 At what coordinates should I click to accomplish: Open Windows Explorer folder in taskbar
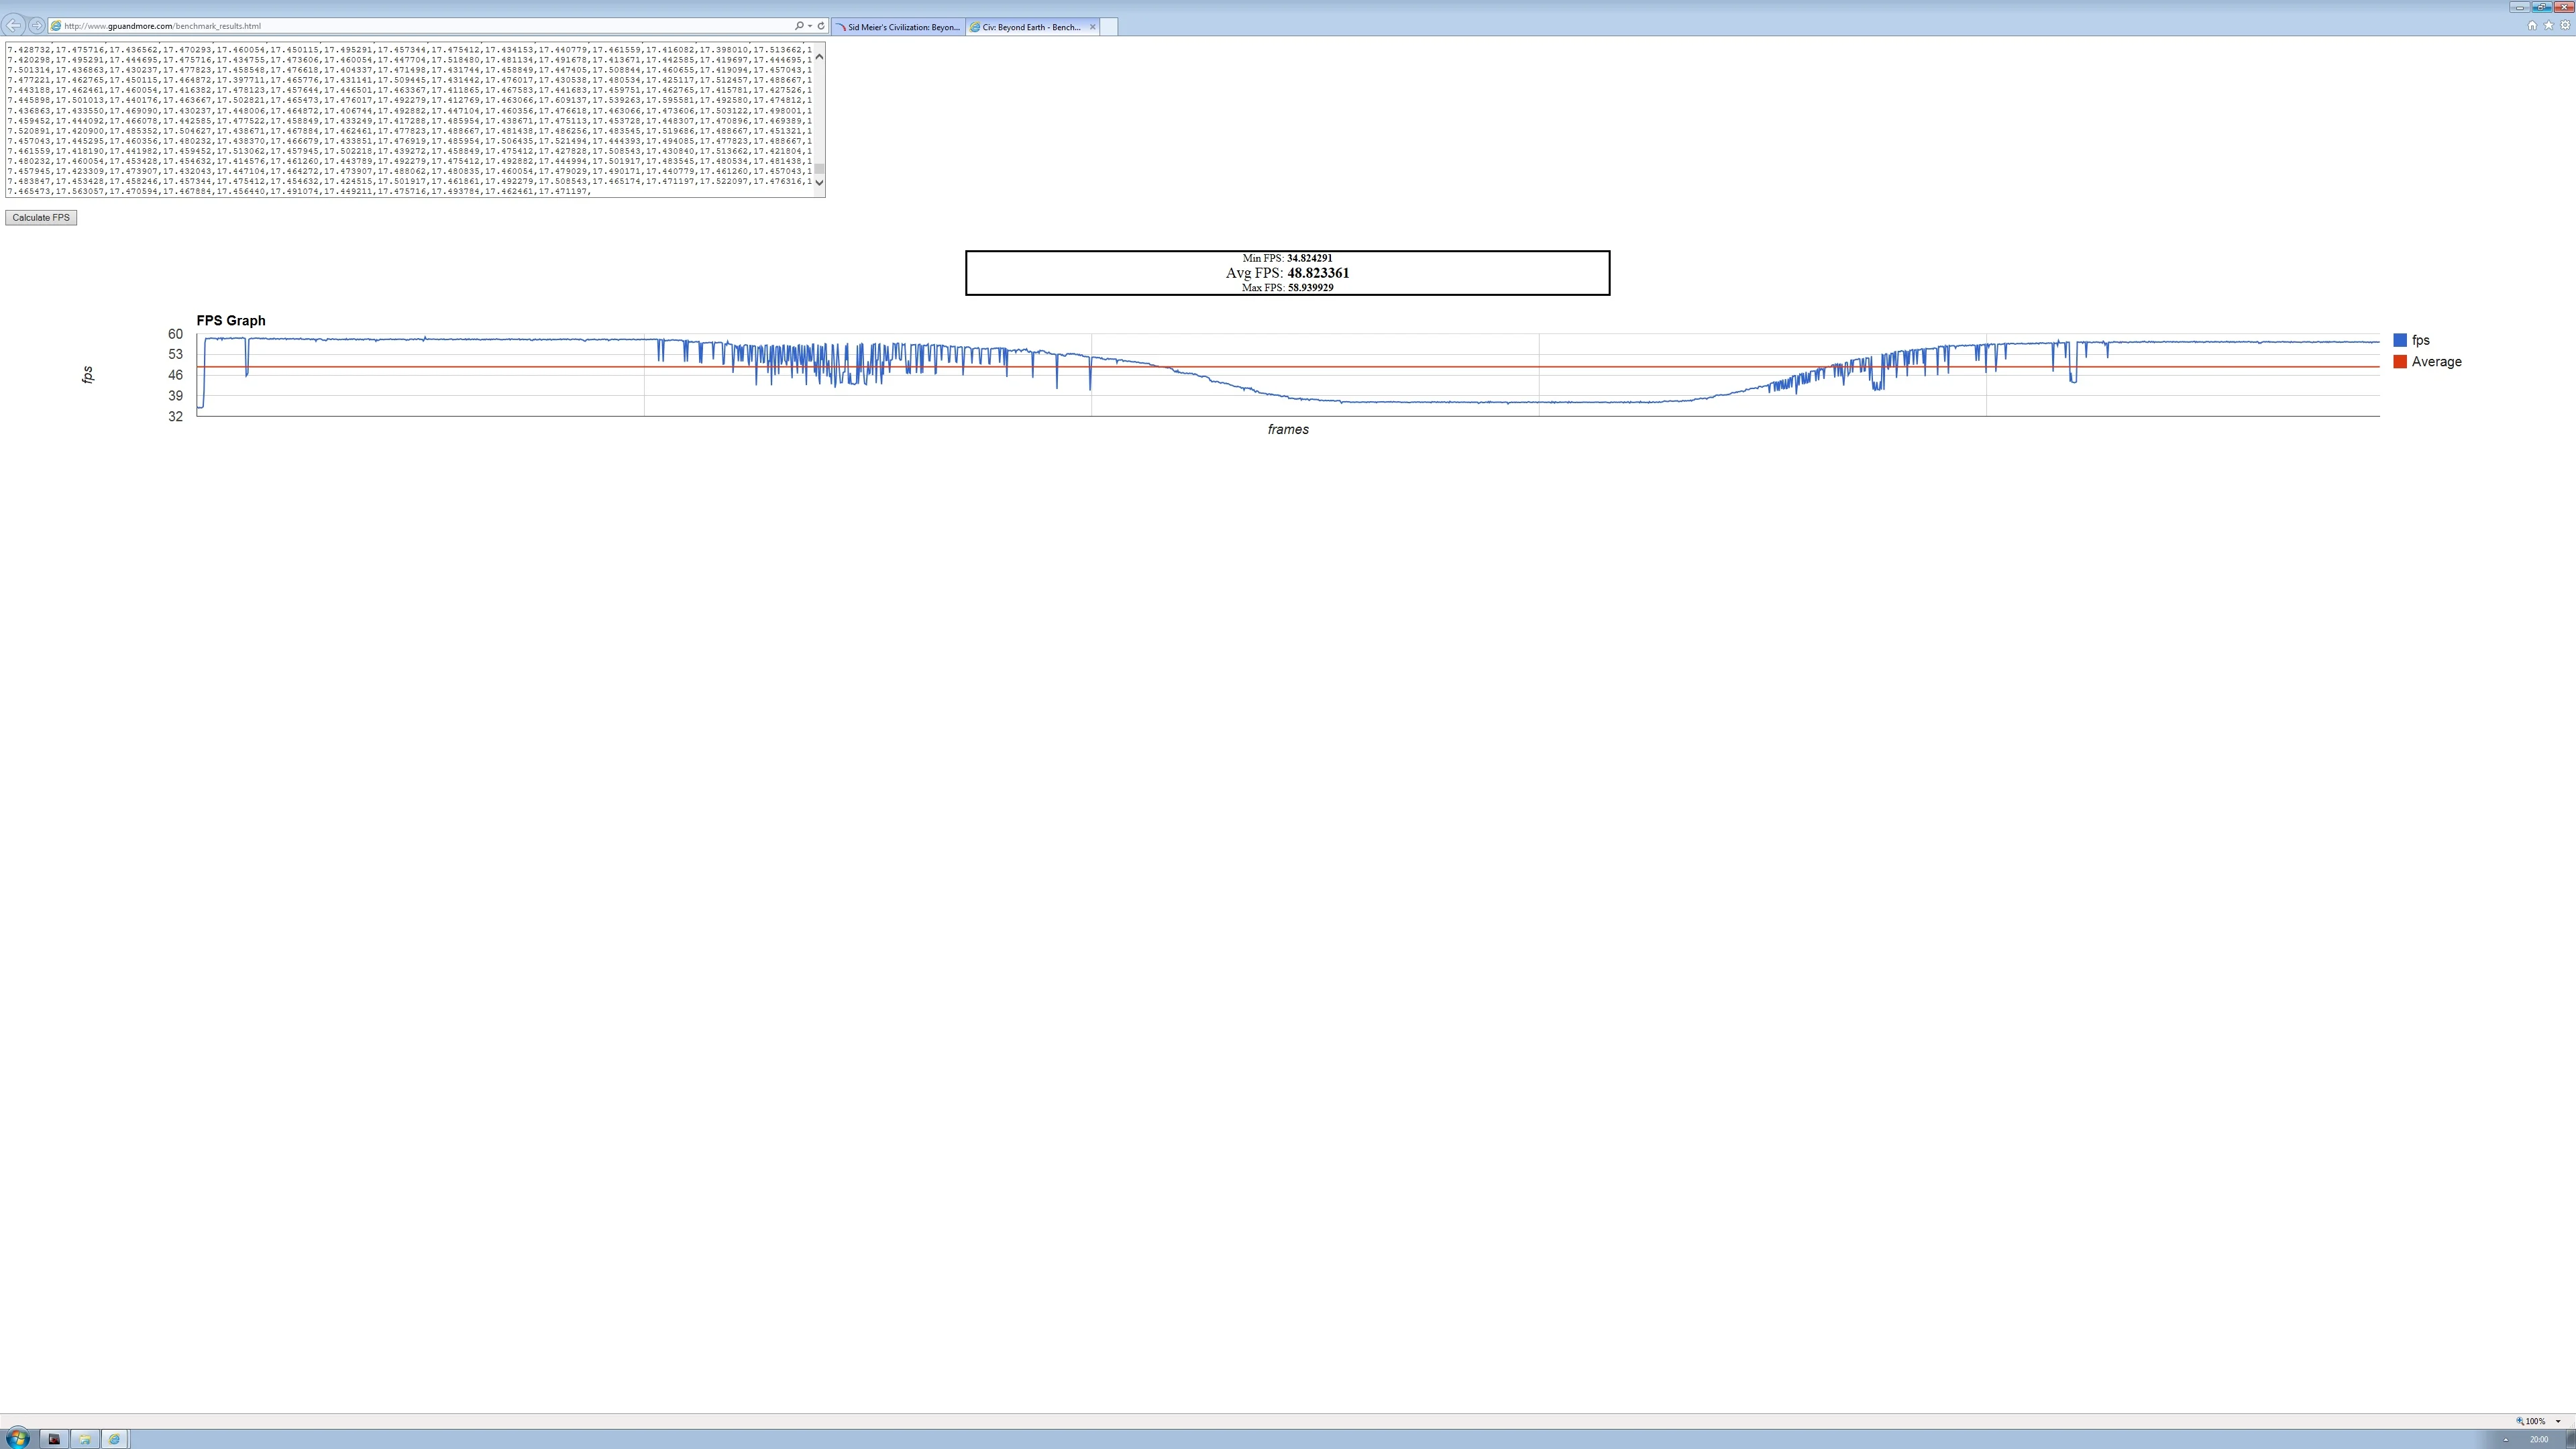[84, 1439]
